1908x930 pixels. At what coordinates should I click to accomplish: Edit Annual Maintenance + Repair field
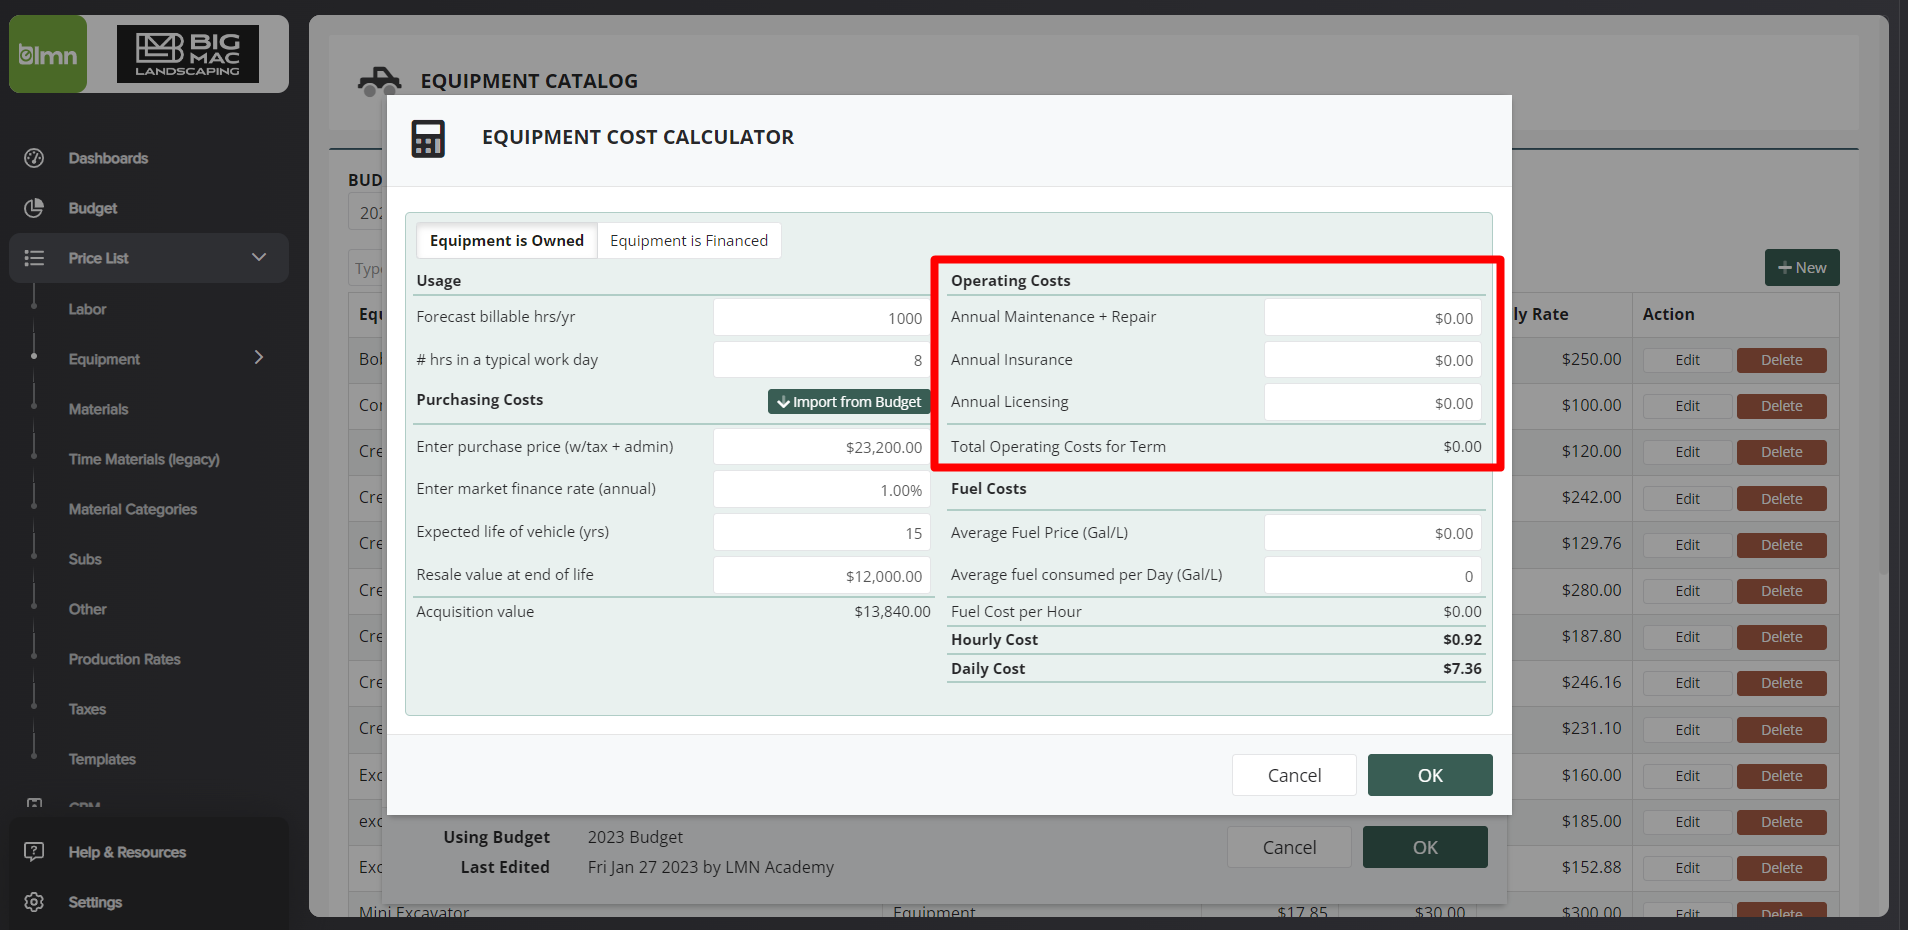1373,317
